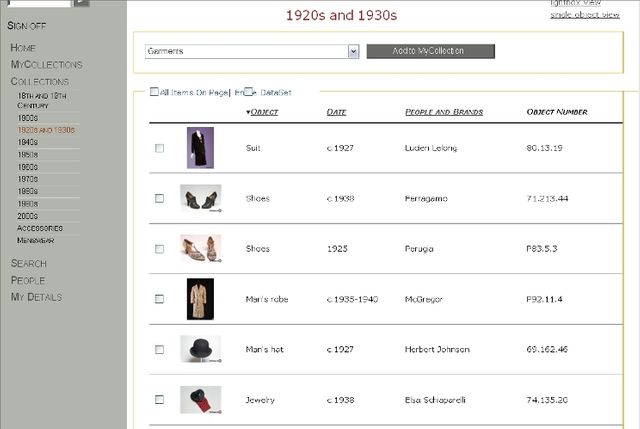640x429 pixels.
Task: Open MyCollections in the sidebar
Action: (47, 64)
